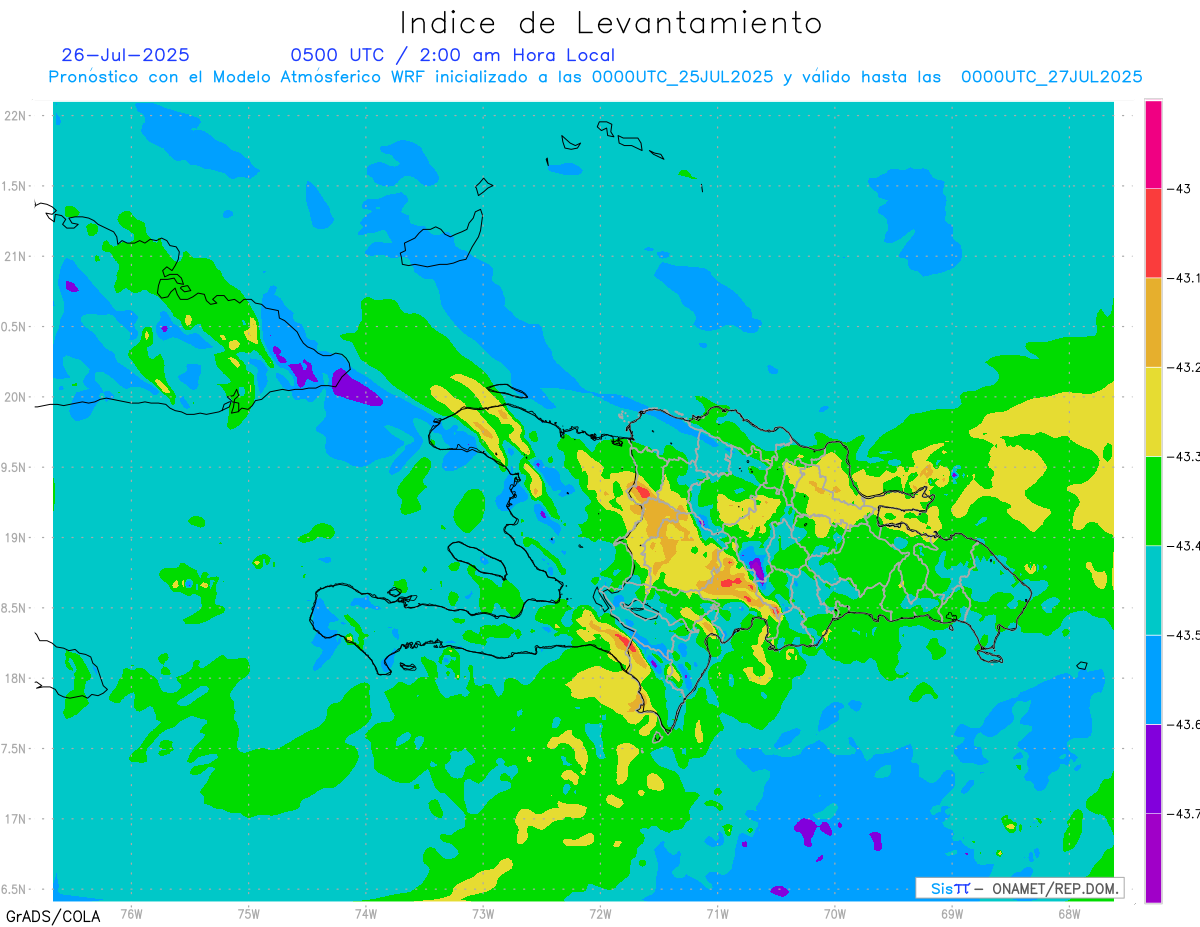Click the color bar value '-43.7'

pyautogui.click(x=1185, y=814)
